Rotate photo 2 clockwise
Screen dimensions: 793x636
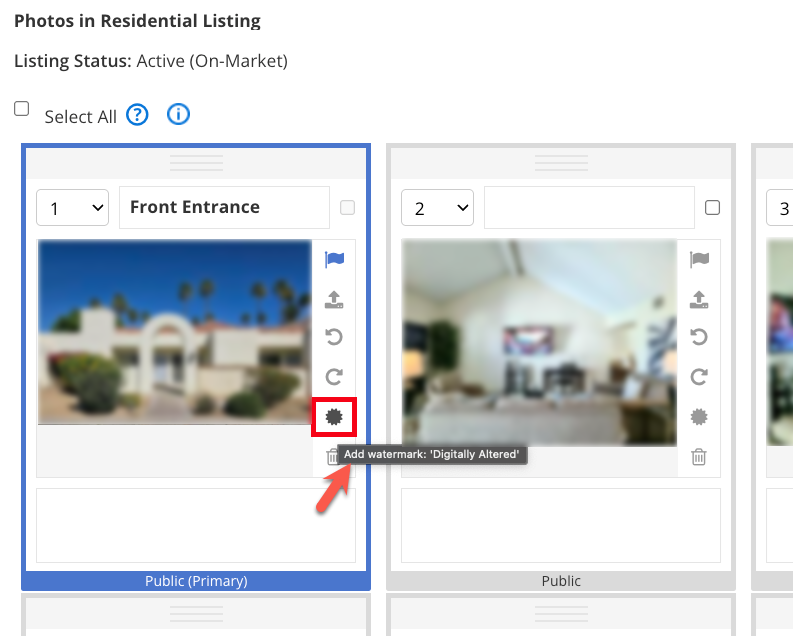pos(699,377)
